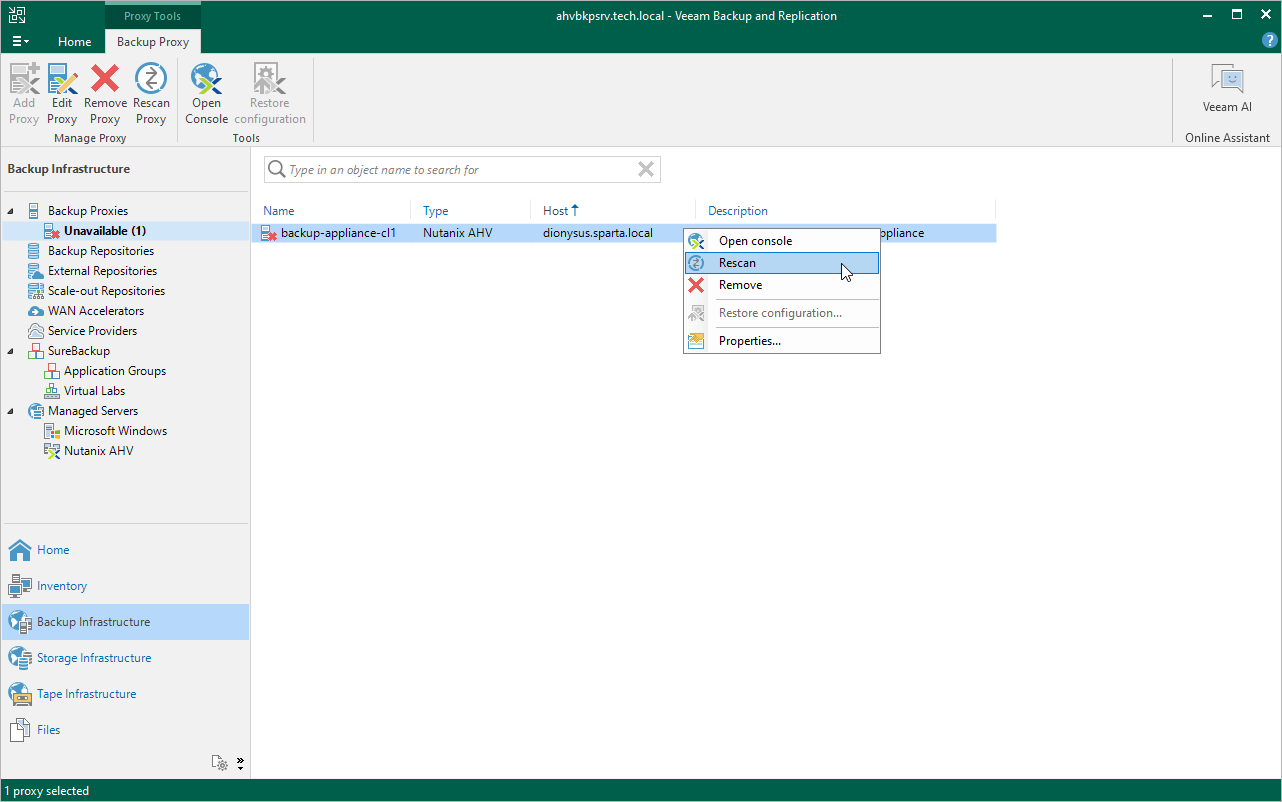The width and height of the screenshot is (1282, 802).
Task: Open Microsoft Windows under Managed Servers
Action: pos(116,431)
